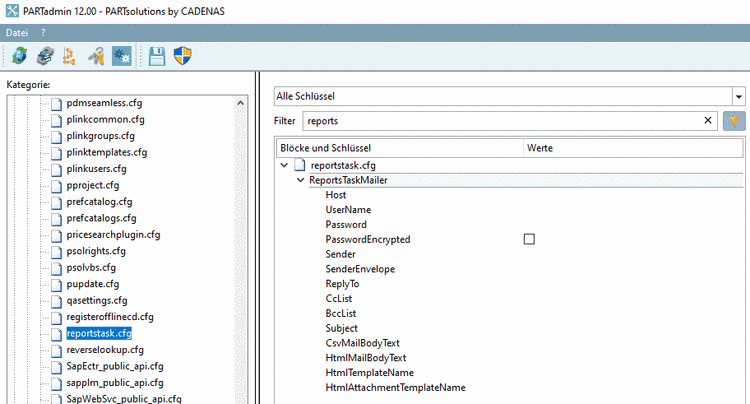Select reverselookup.cfg in the category list

coord(105,350)
